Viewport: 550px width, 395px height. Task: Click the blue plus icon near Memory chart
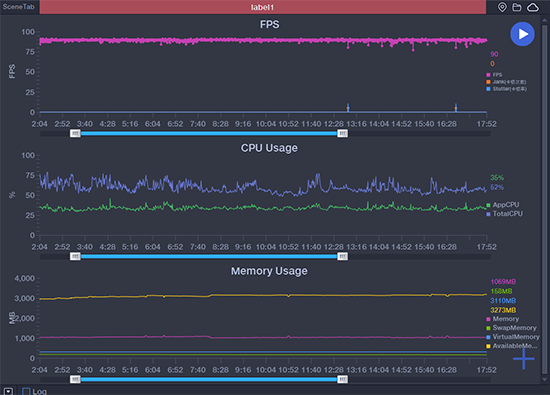523,359
